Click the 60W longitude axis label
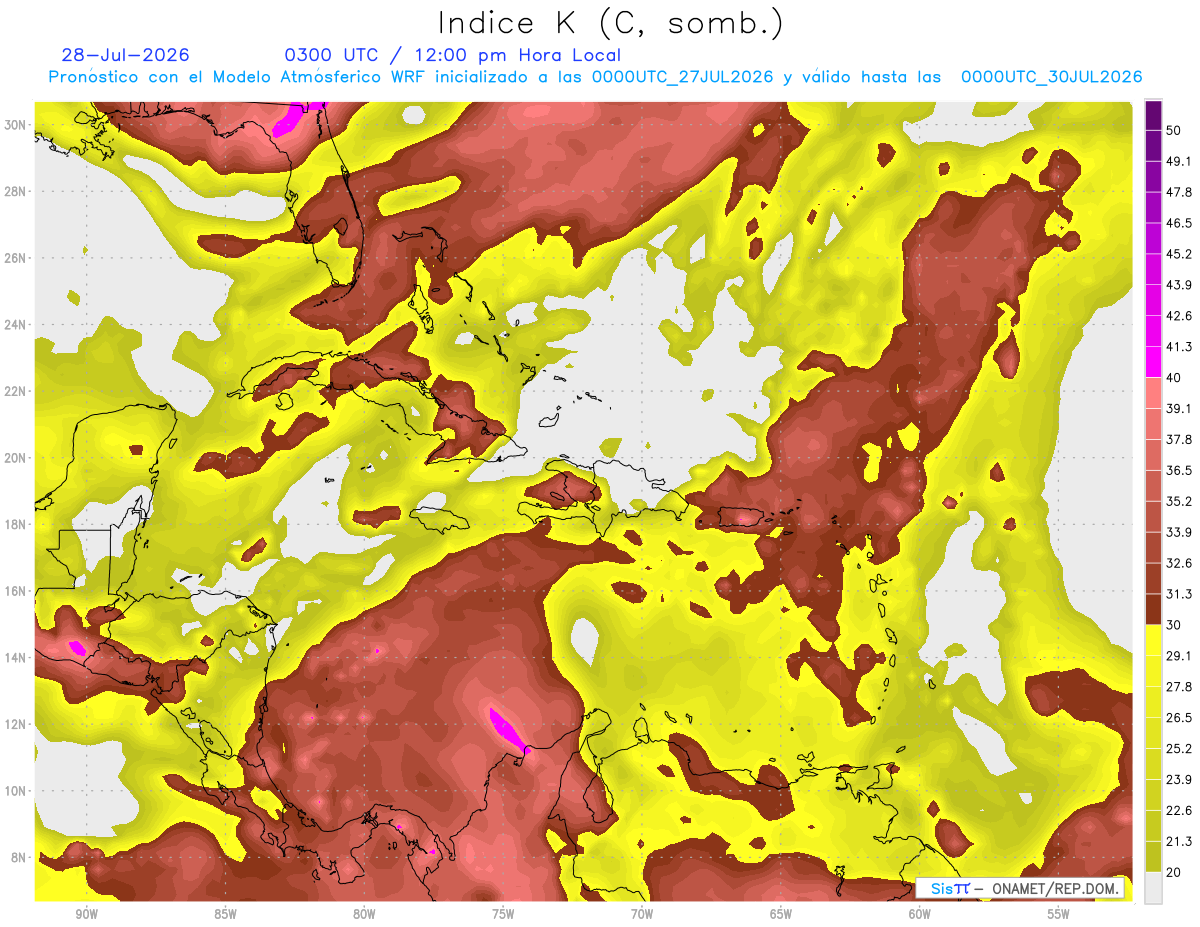 [x=920, y=914]
